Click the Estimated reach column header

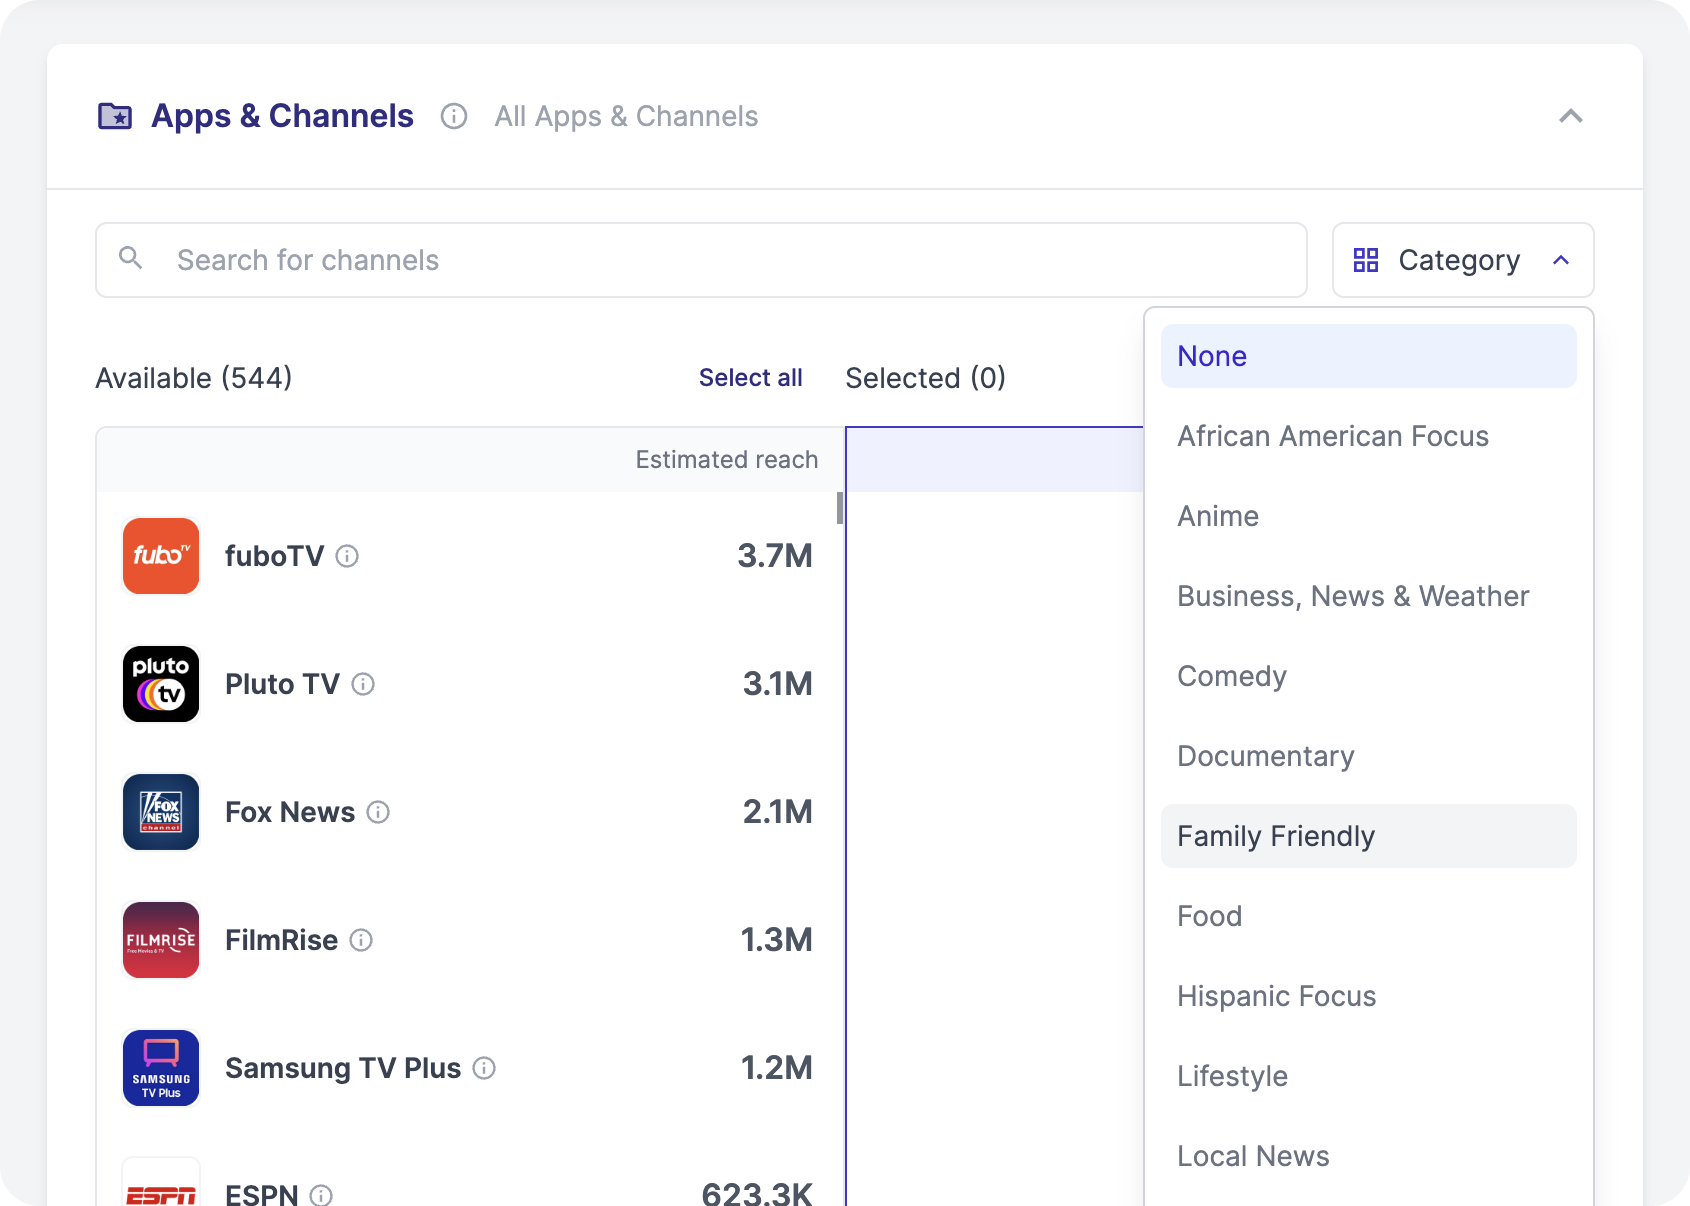[726, 460]
